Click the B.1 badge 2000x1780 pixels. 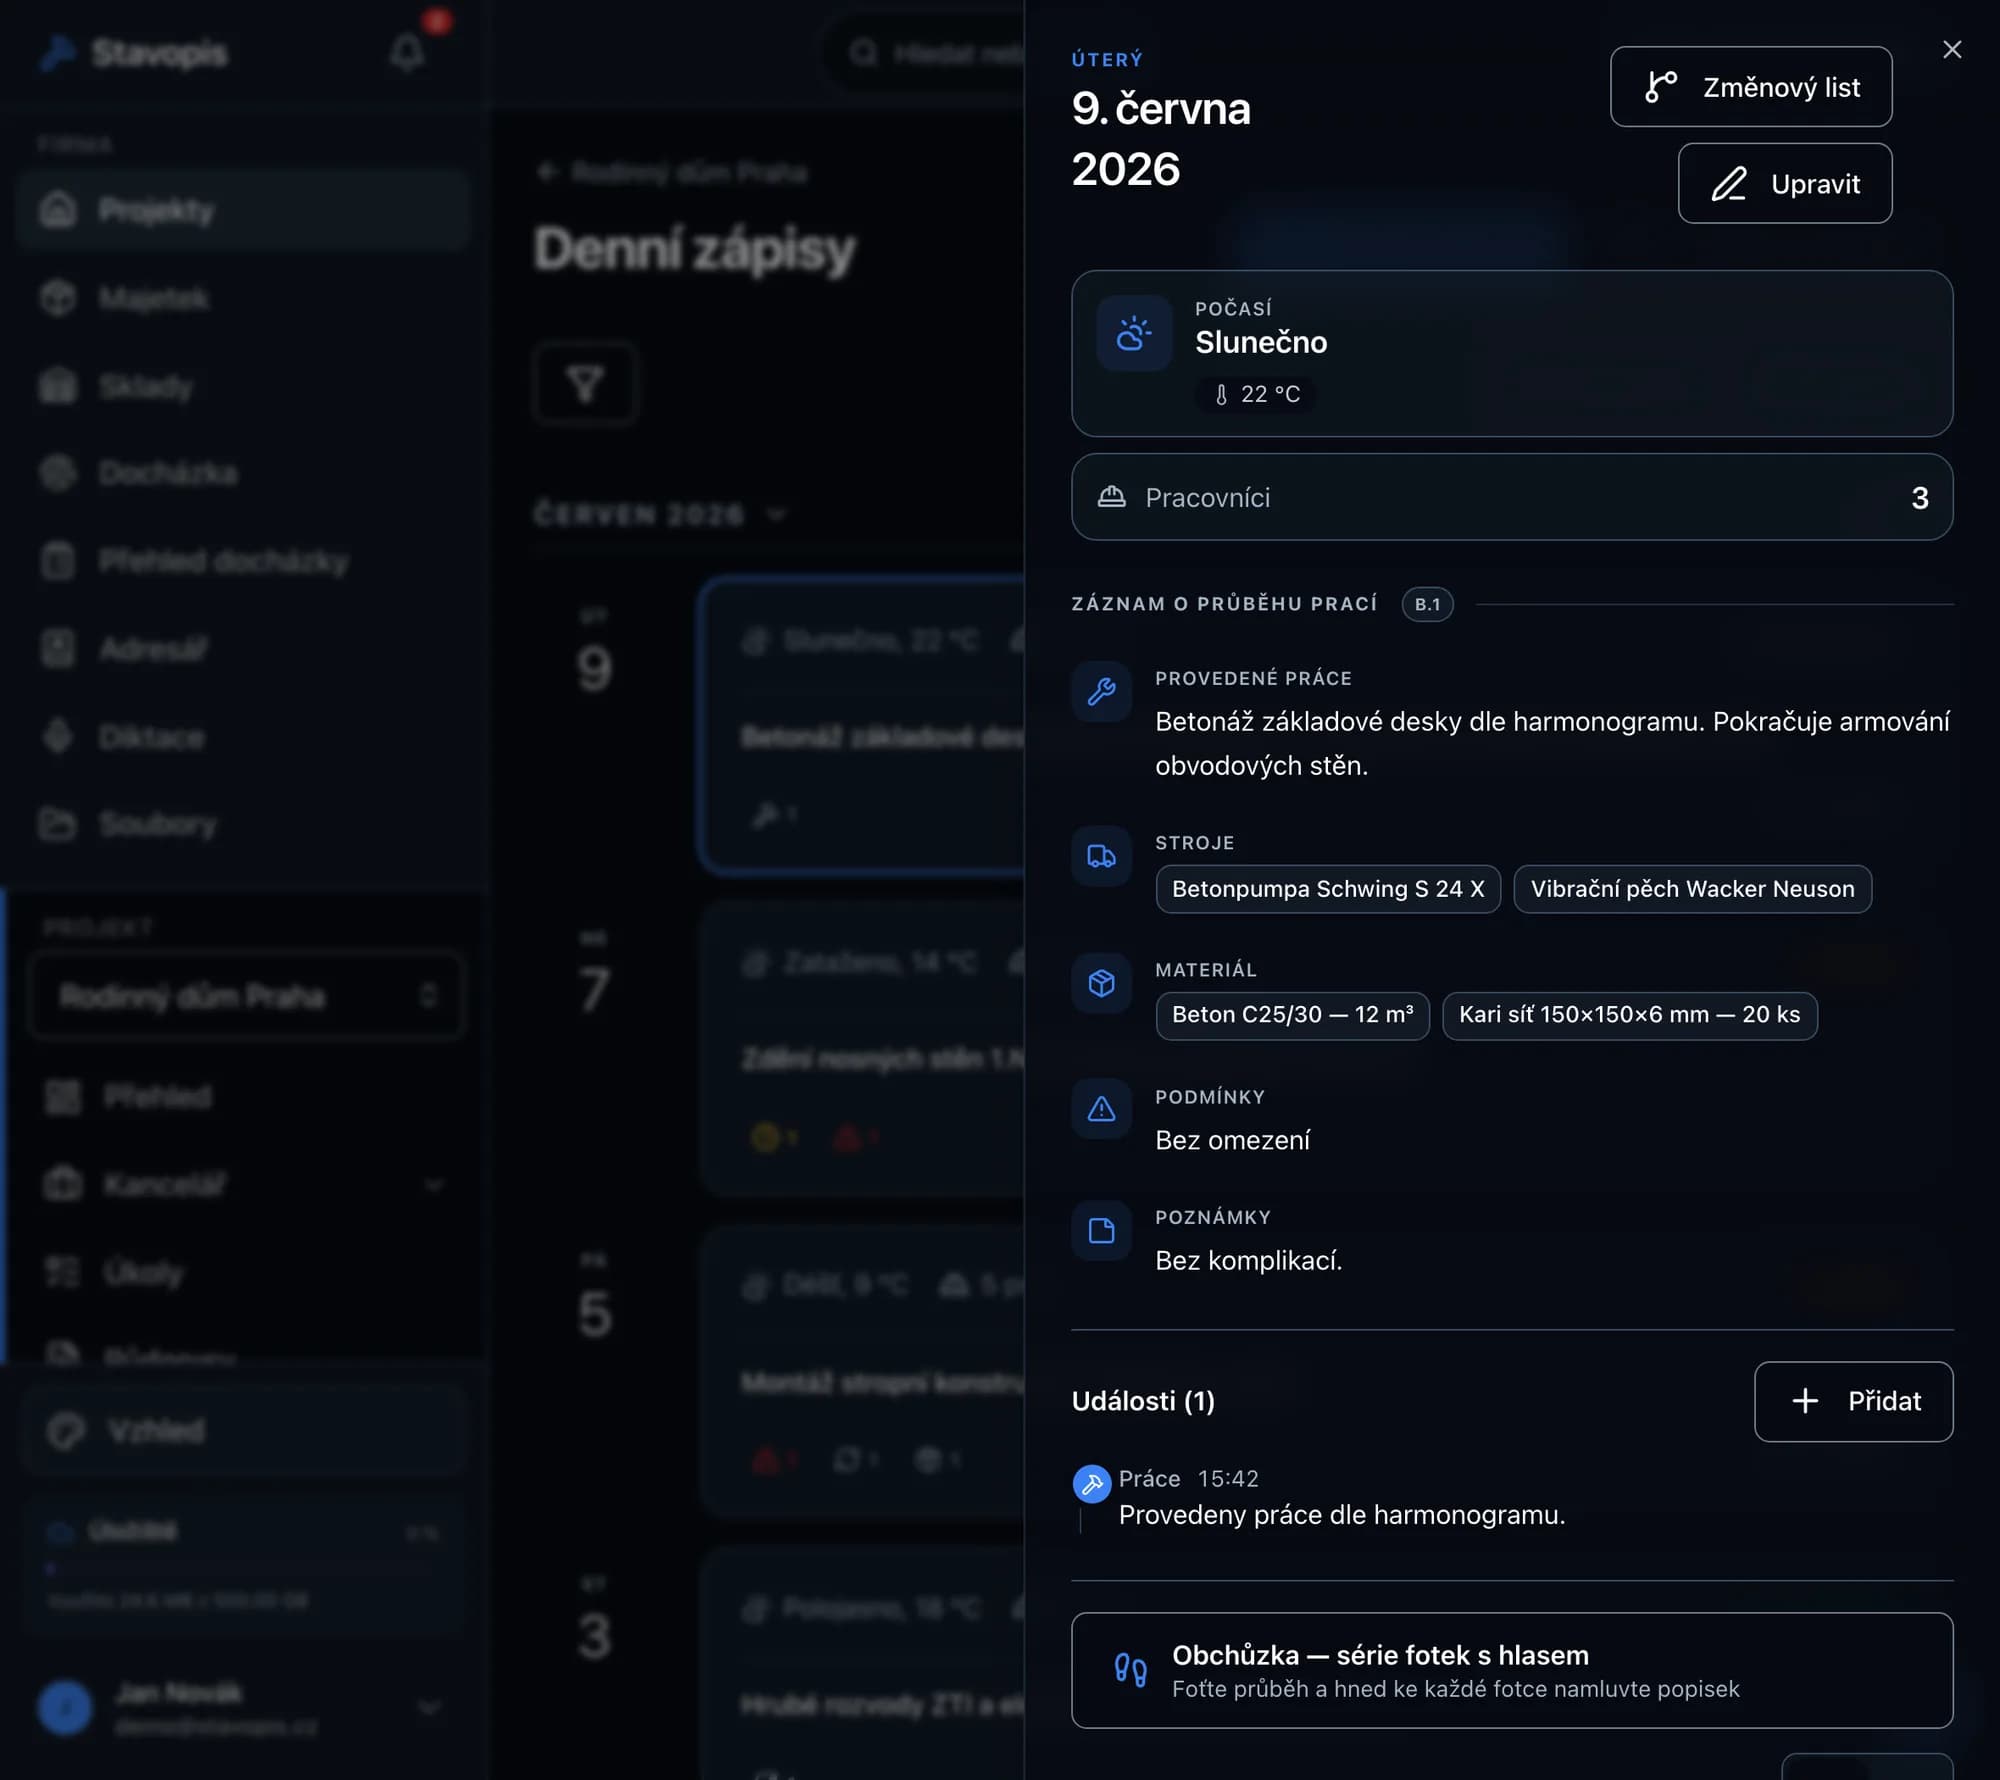pyautogui.click(x=1427, y=604)
